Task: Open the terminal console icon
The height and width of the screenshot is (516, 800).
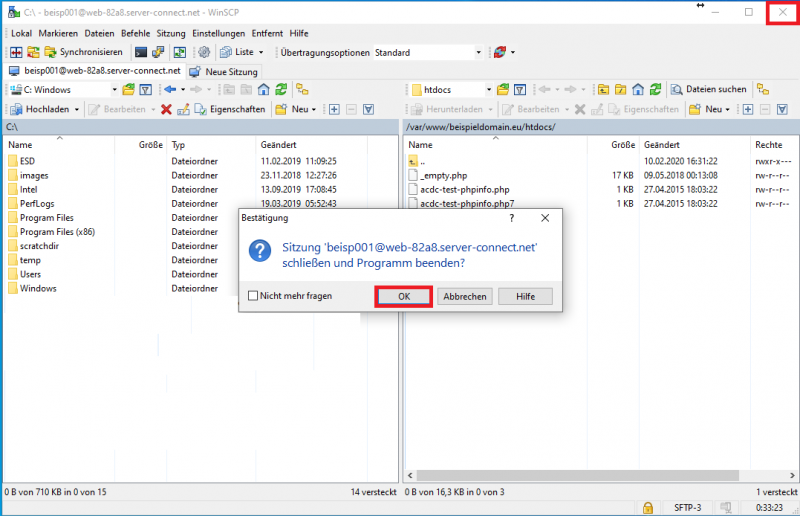Action: 141,52
